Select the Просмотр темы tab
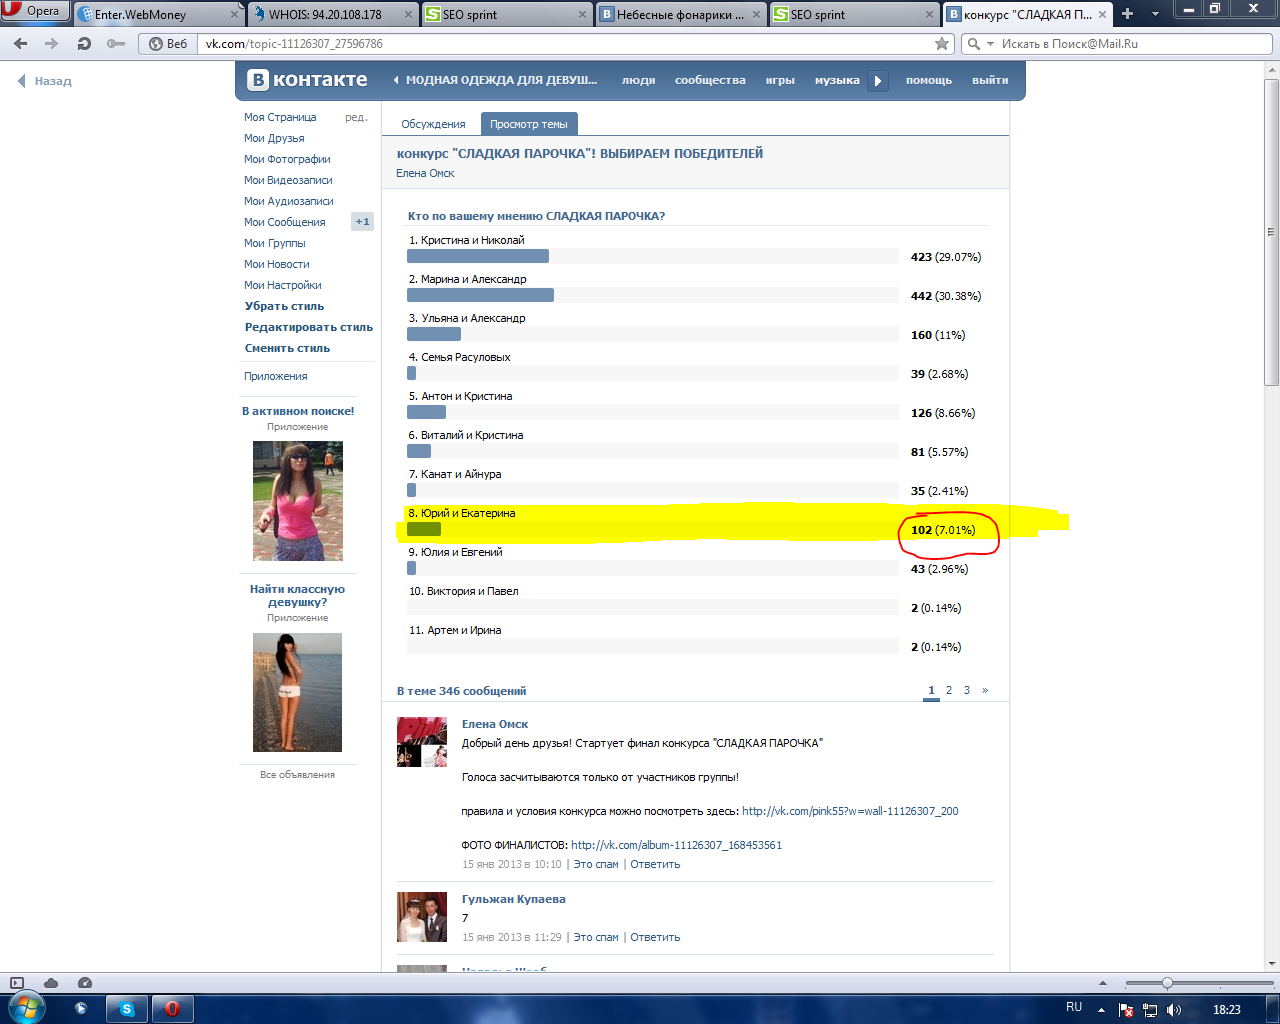1280x1024 pixels. (x=529, y=124)
